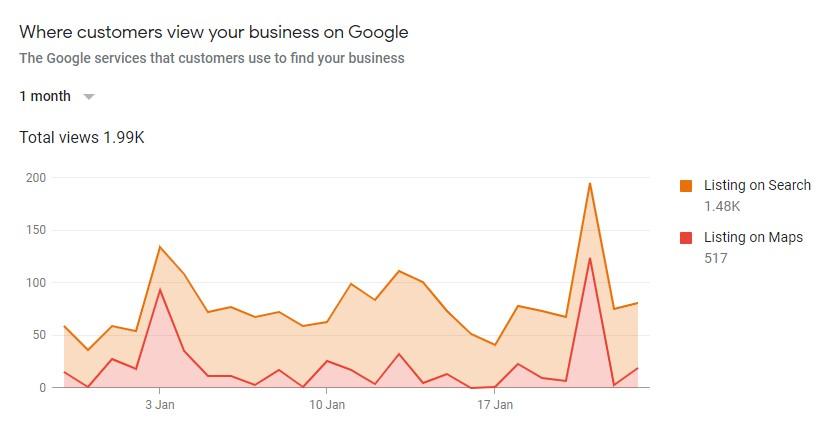Open the 1 month period dropdown
Image resolution: width=824 pixels, height=422 pixels.
[46, 96]
